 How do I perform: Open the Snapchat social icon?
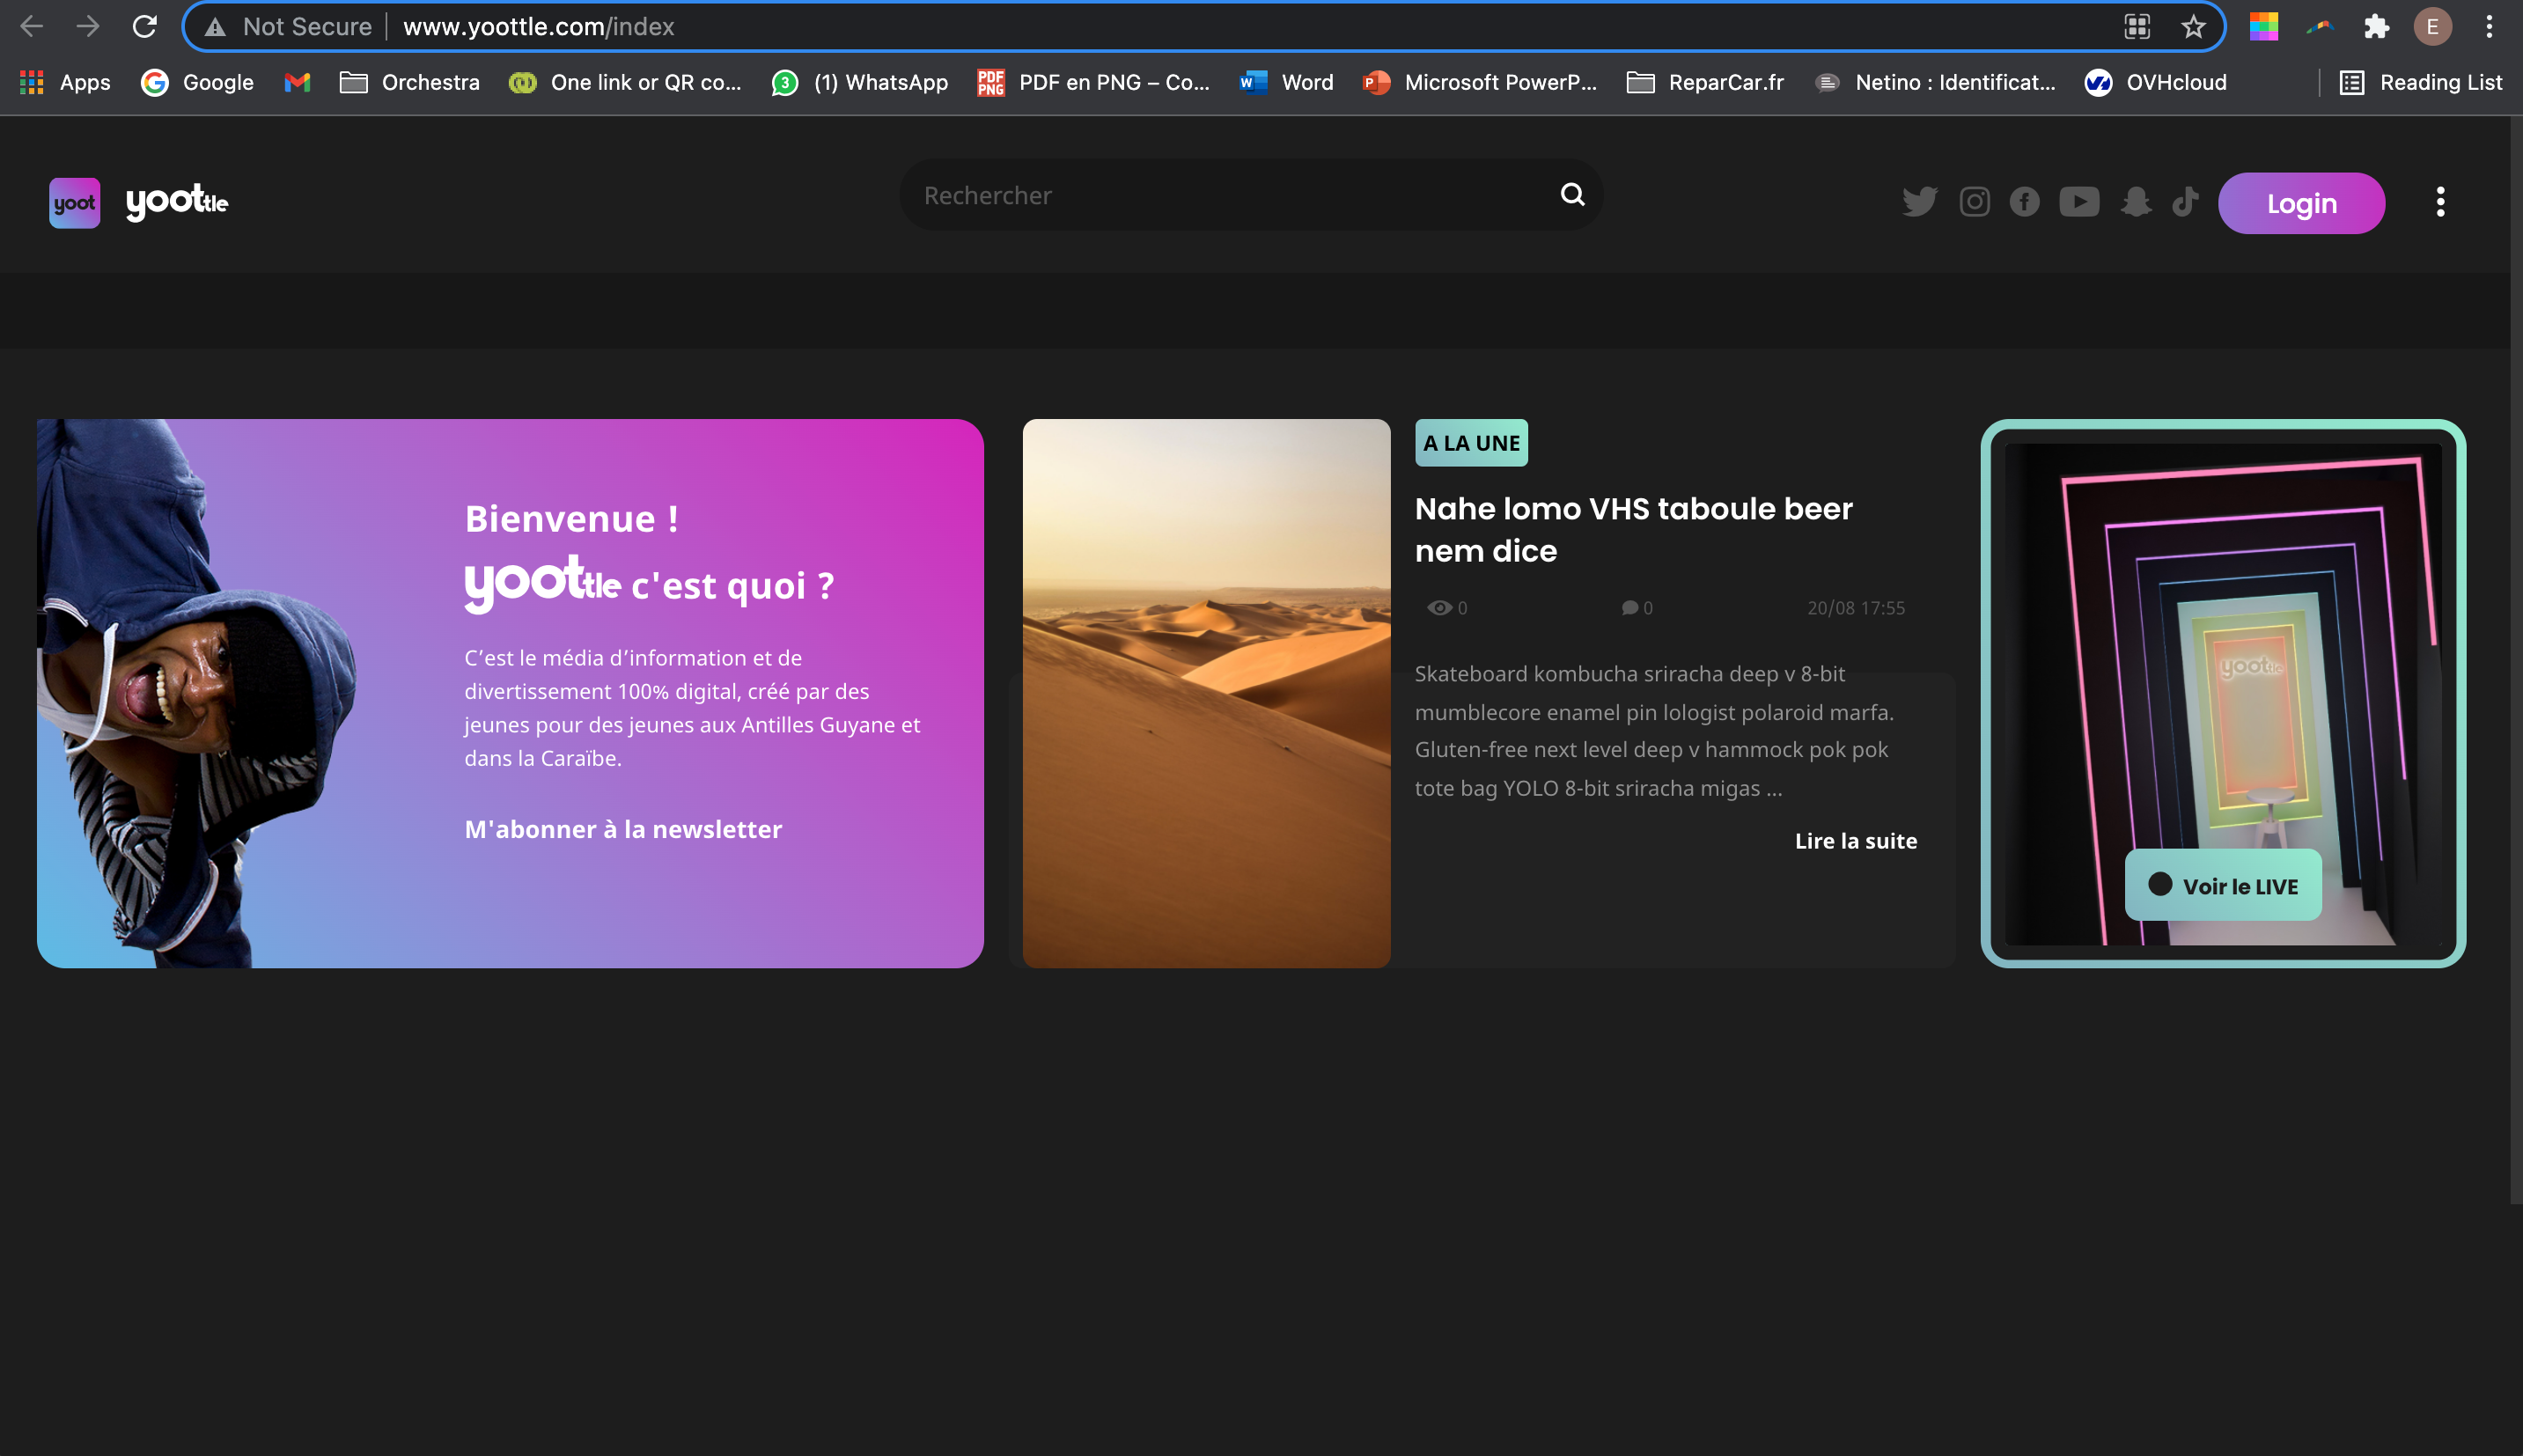point(2136,202)
